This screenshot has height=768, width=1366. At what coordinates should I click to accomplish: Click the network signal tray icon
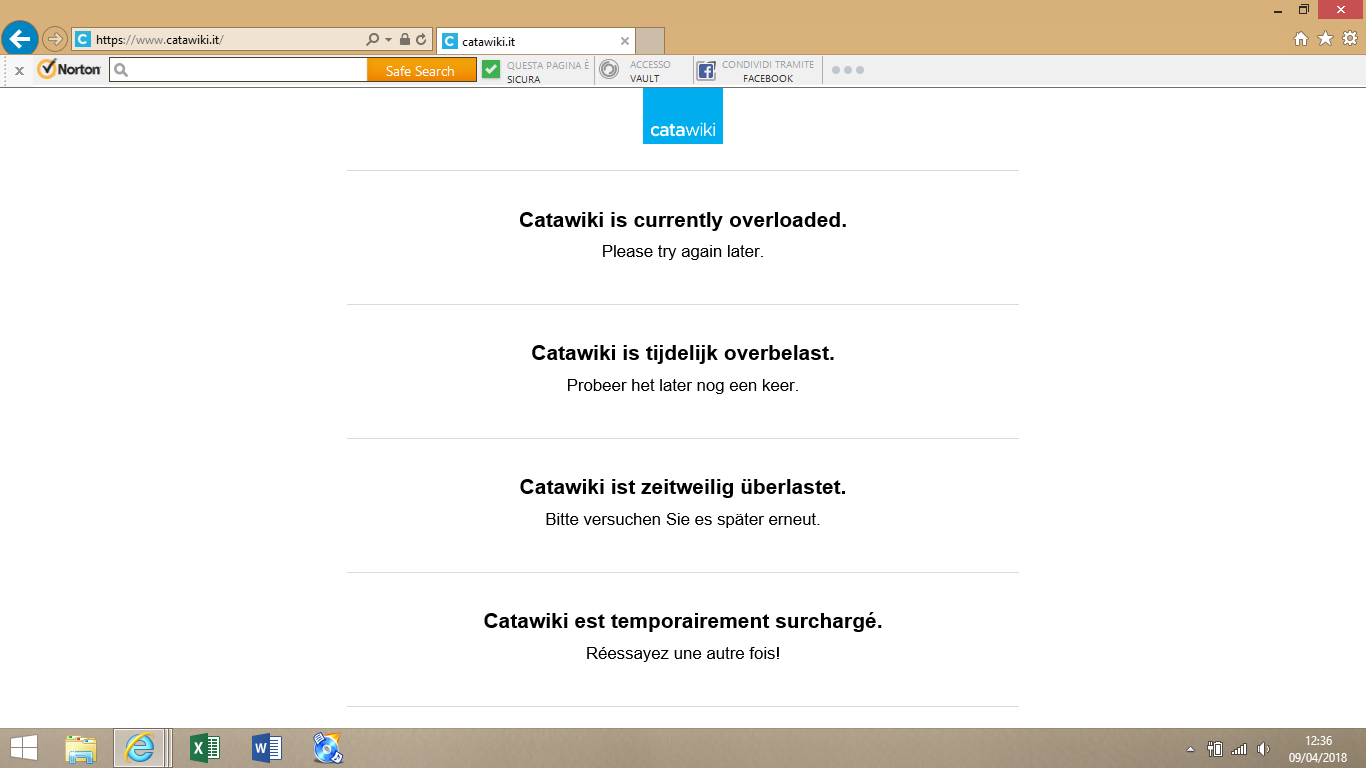(1239, 748)
